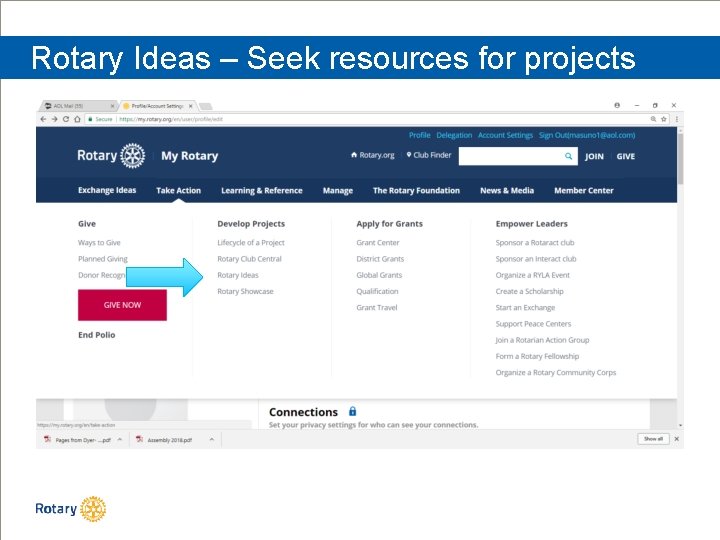Open Account Settings link
720x540 pixels.
[505, 135]
